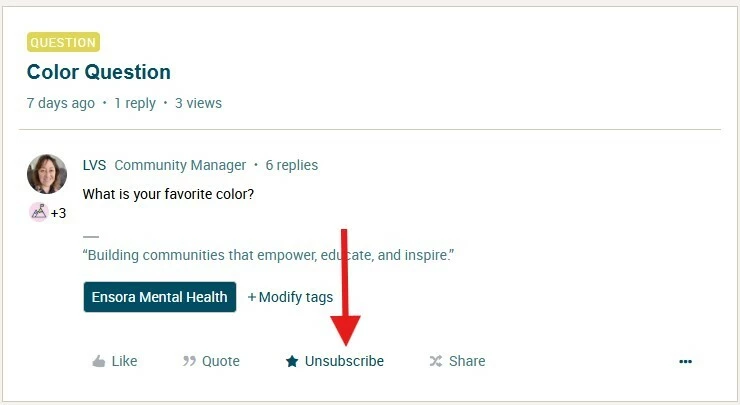Click the Share label text
The width and height of the screenshot is (740, 405).
(467, 361)
